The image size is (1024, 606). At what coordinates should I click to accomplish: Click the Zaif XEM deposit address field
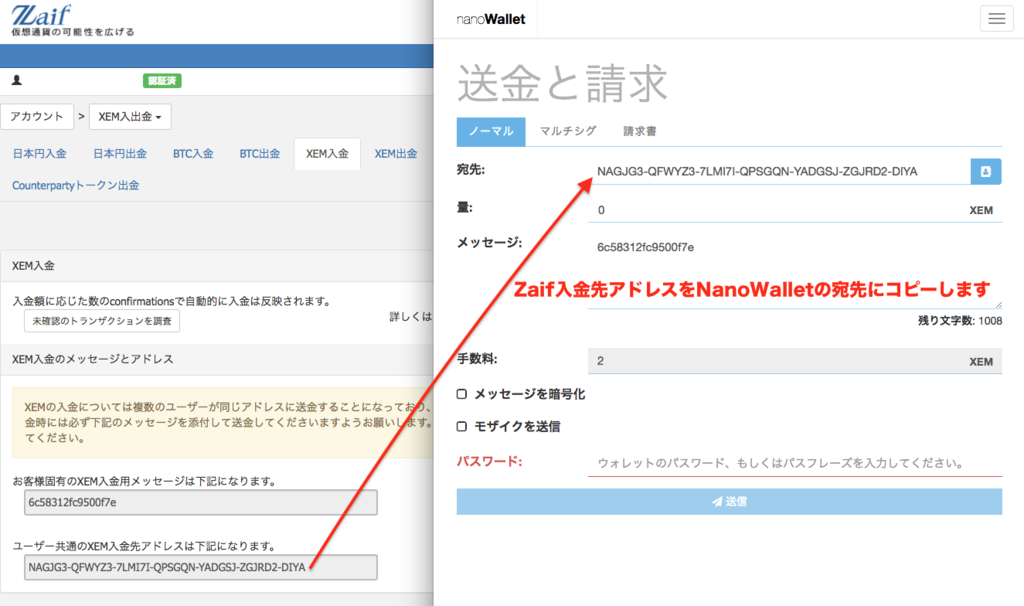(x=200, y=567)
